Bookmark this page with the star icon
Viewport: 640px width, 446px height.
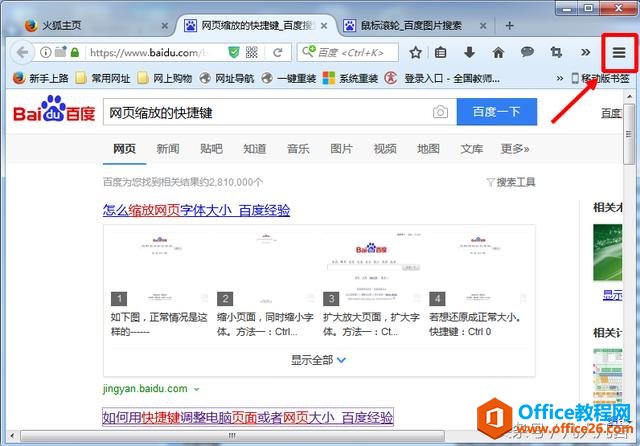(x=416, y=52)
